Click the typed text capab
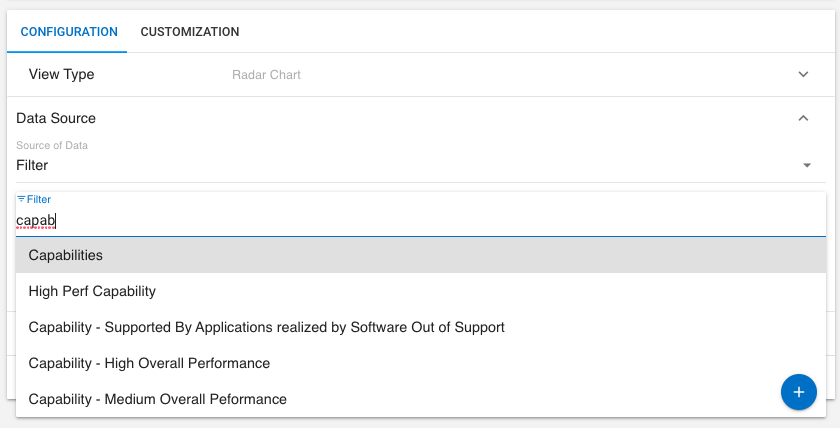Screen dimensions: 840x428 point(35,221)
